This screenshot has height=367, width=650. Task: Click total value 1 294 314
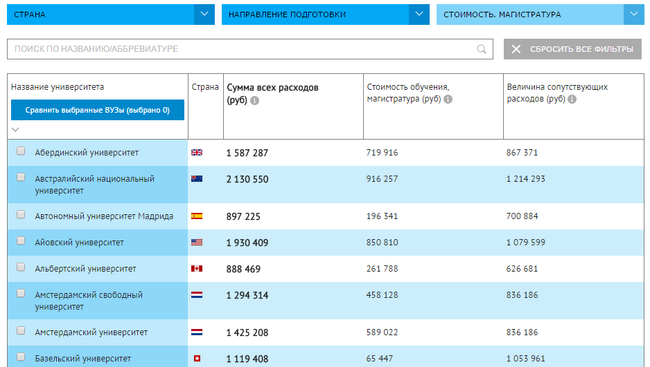tap(247, 295)
